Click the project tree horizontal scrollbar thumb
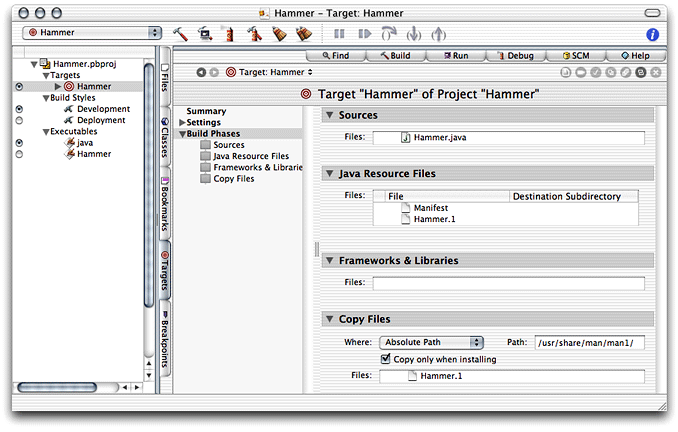This screenshot has width=678, height=432. (x=57, y=387)
